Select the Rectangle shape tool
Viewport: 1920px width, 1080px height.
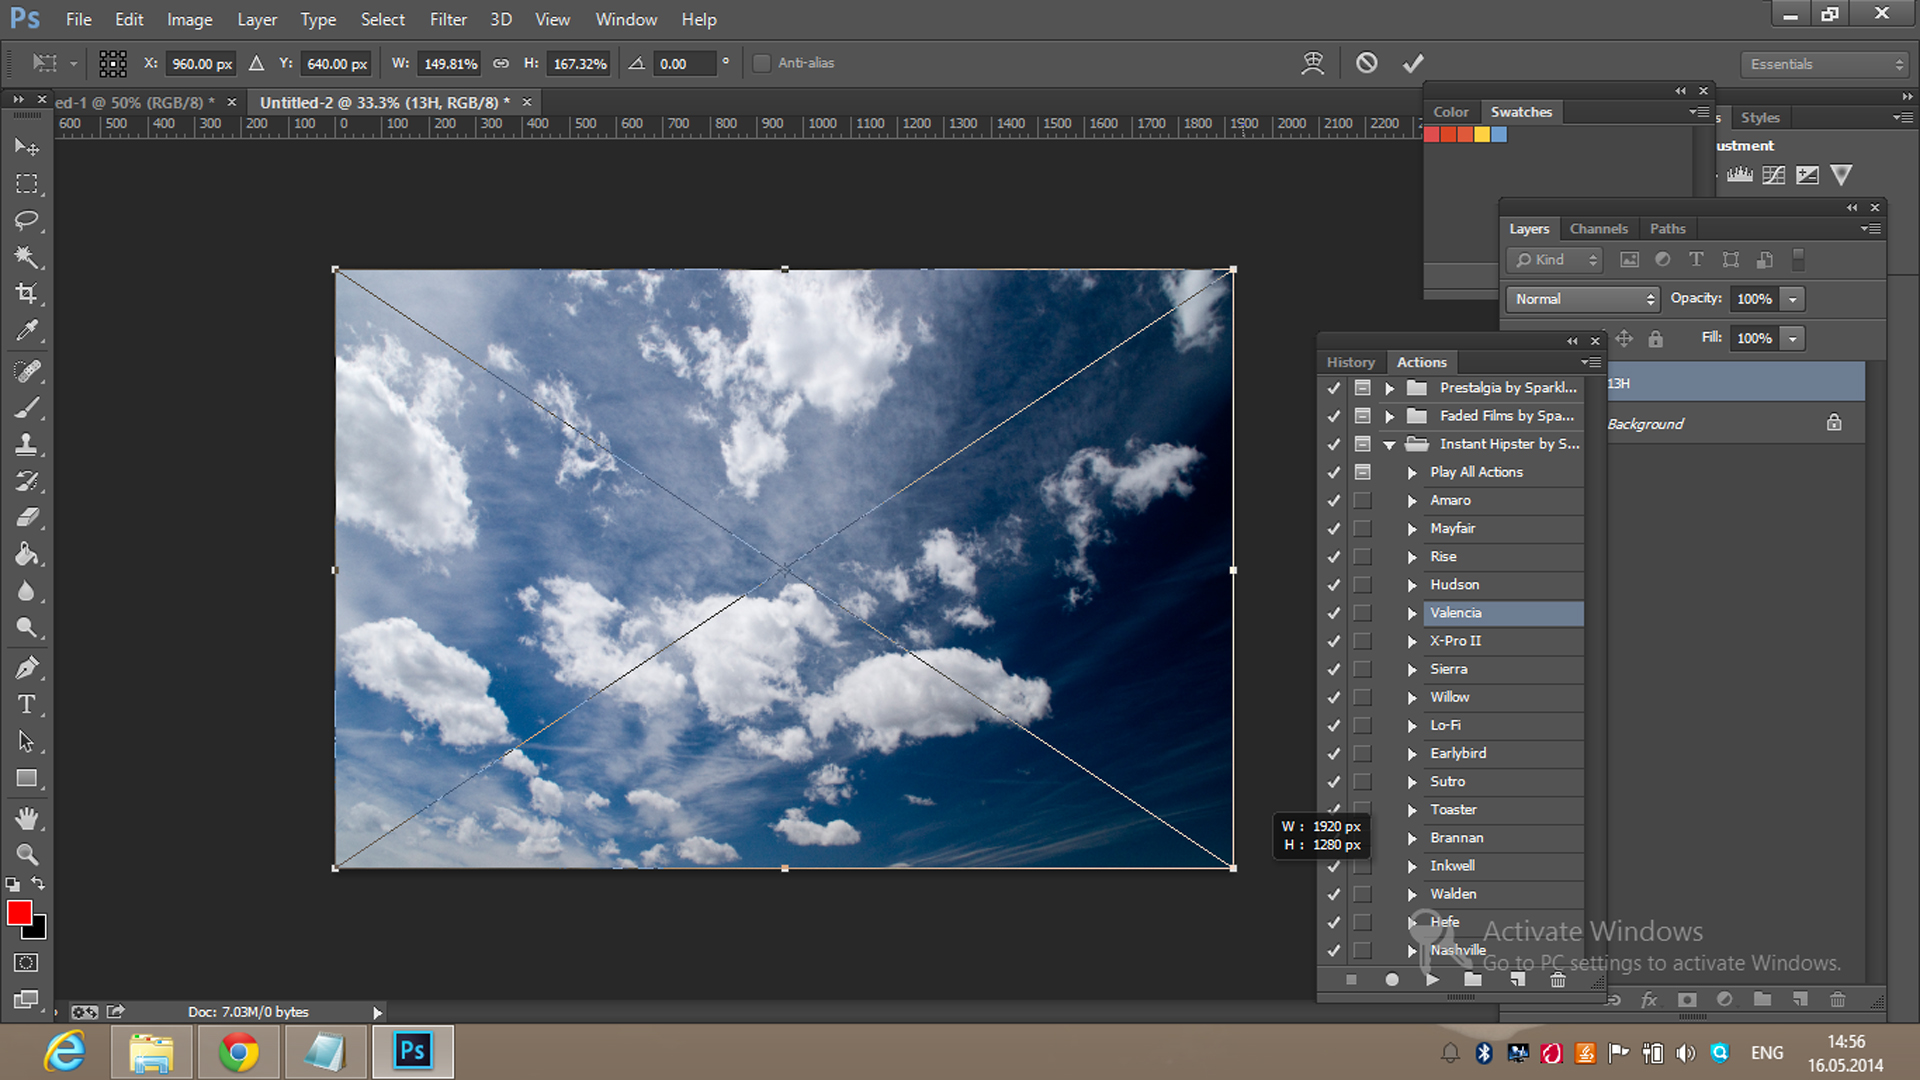pos(27,778)
